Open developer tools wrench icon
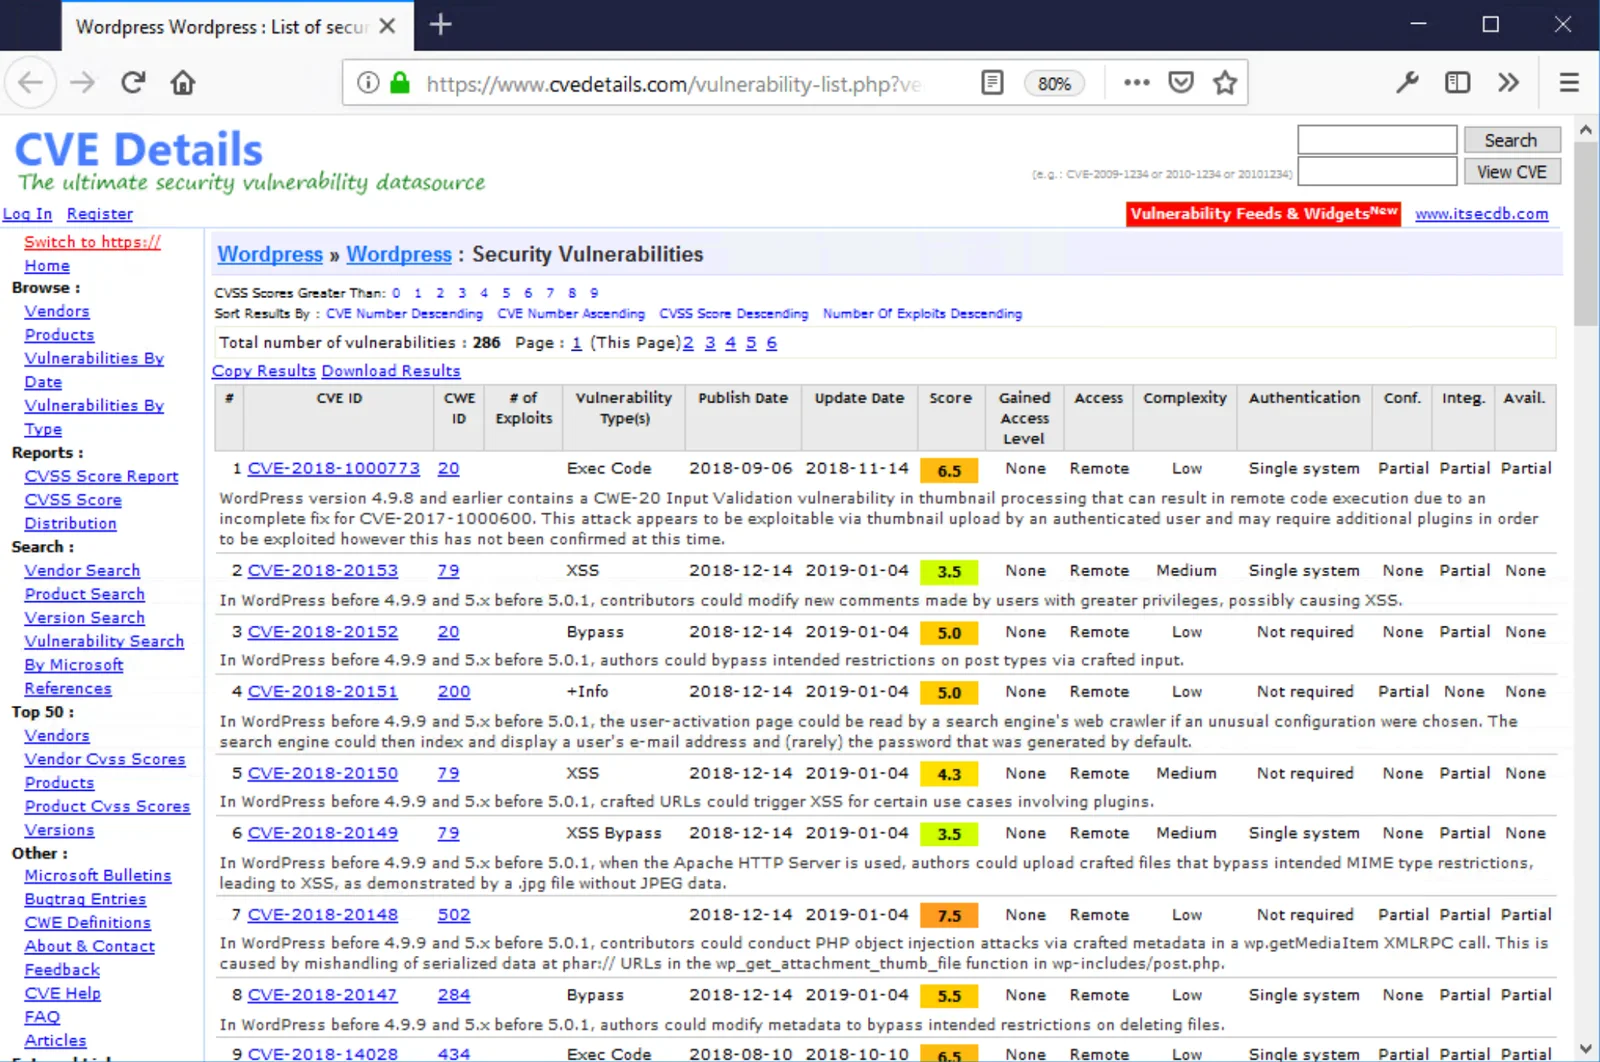The width and height of the screenshot is (1600, 1062). point(1407,82)
